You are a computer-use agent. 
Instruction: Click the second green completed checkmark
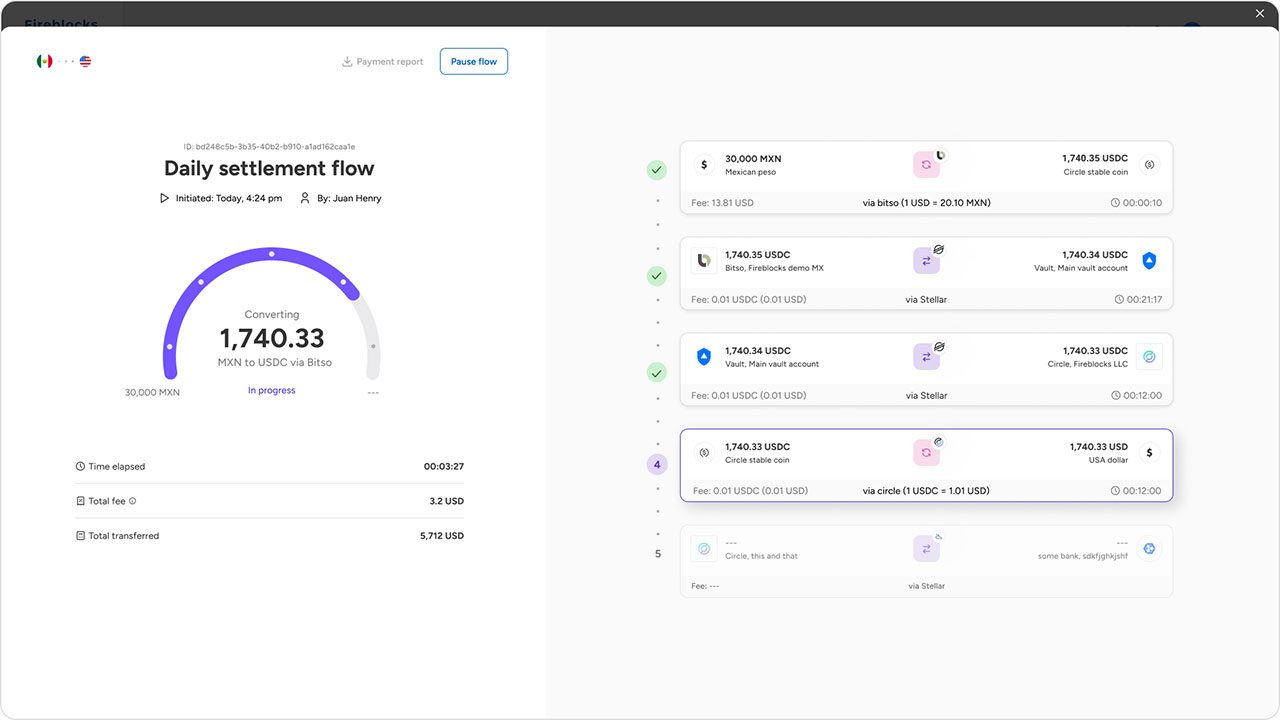[x=657, y=275]
